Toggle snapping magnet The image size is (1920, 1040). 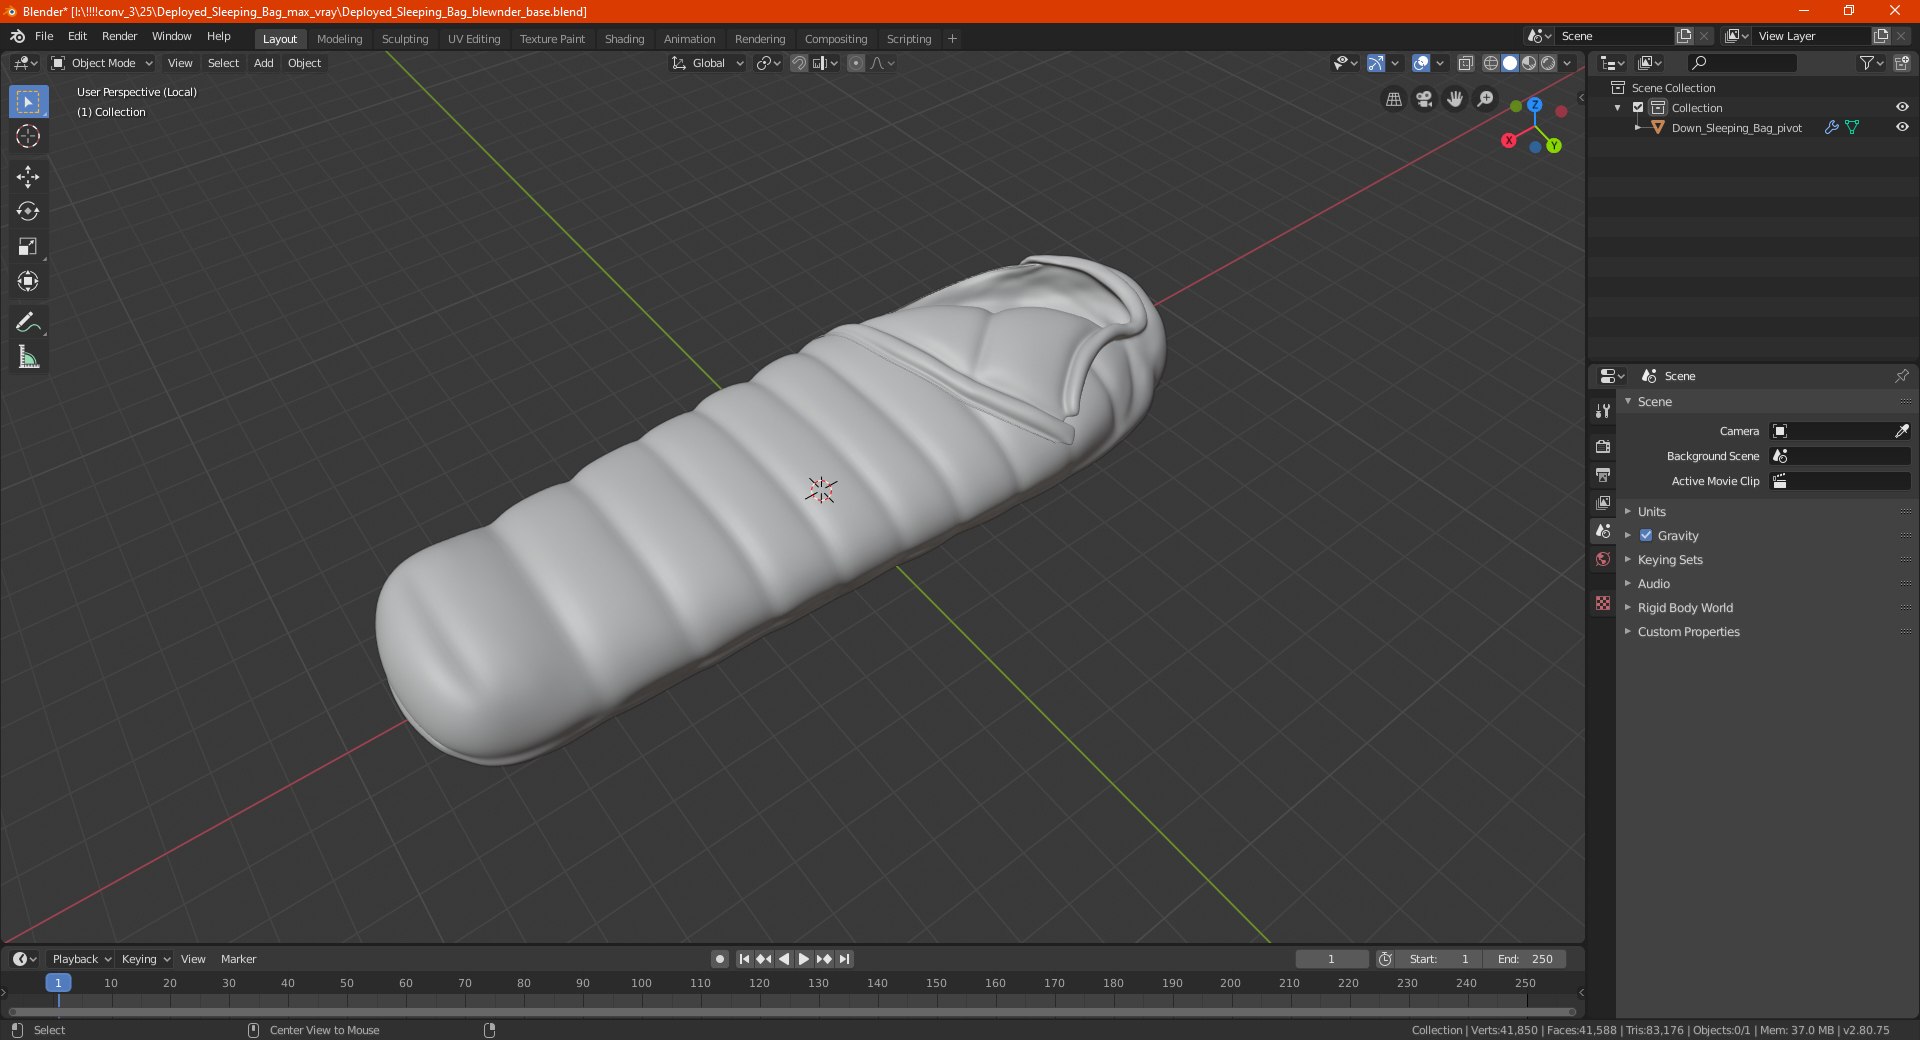[798, 63]
